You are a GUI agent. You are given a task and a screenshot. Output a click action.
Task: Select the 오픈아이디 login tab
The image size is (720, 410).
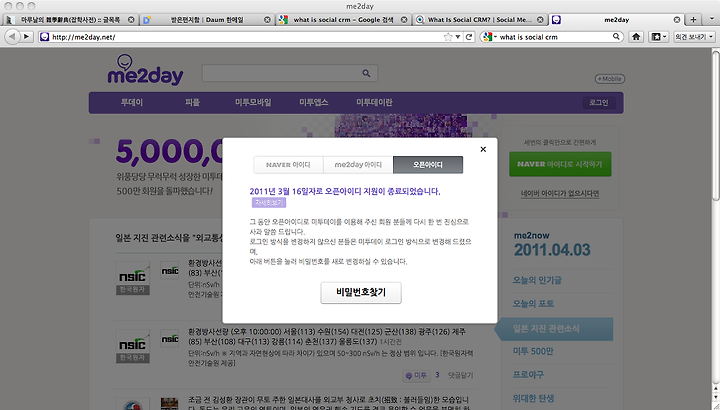pos(428,165)
